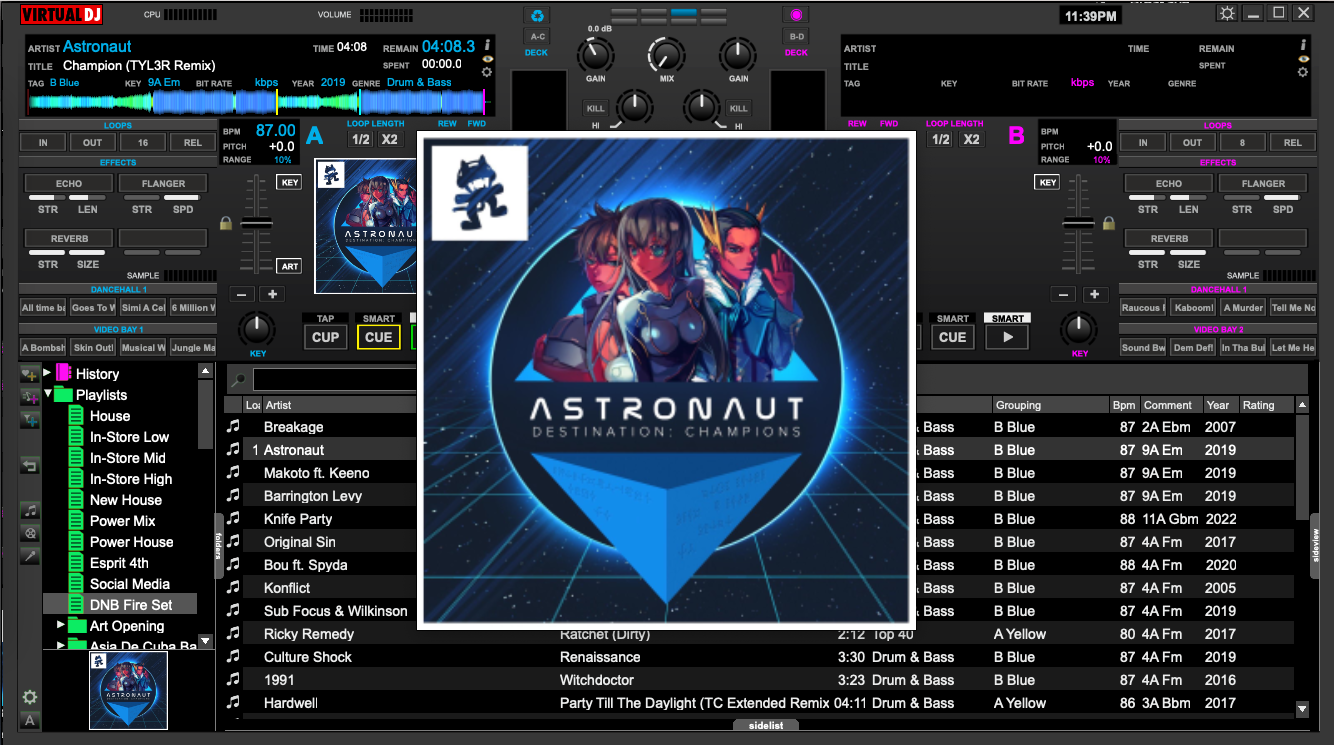Click the add filter folder funnel icon
Viewport: 1334px width, 745px height.
click(30, 420)
